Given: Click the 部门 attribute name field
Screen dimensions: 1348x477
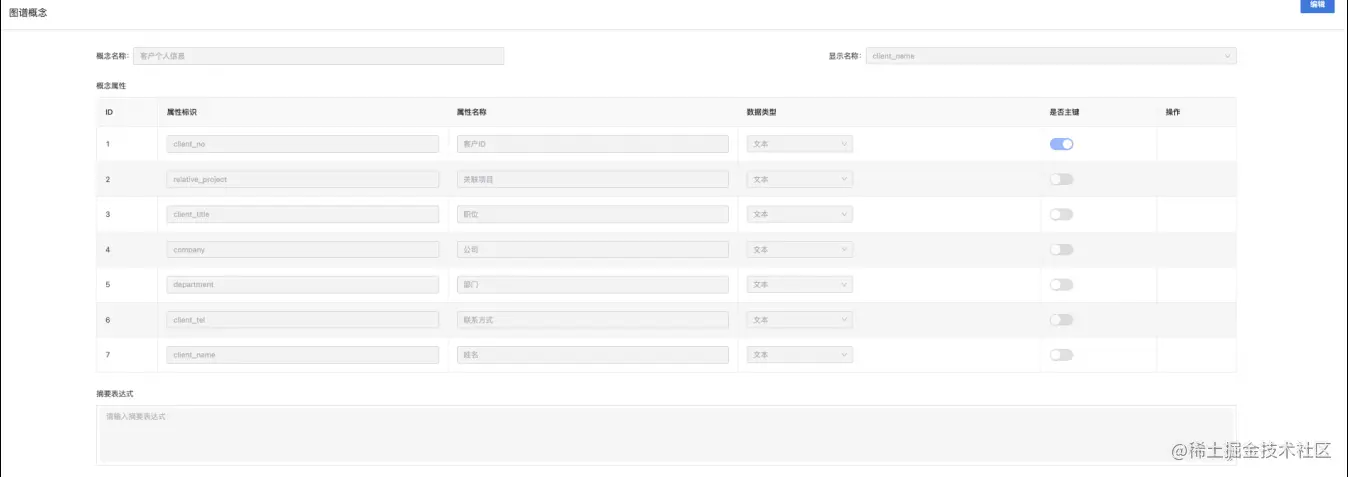Looking at the screenshot, I should (x=593, y=284).
